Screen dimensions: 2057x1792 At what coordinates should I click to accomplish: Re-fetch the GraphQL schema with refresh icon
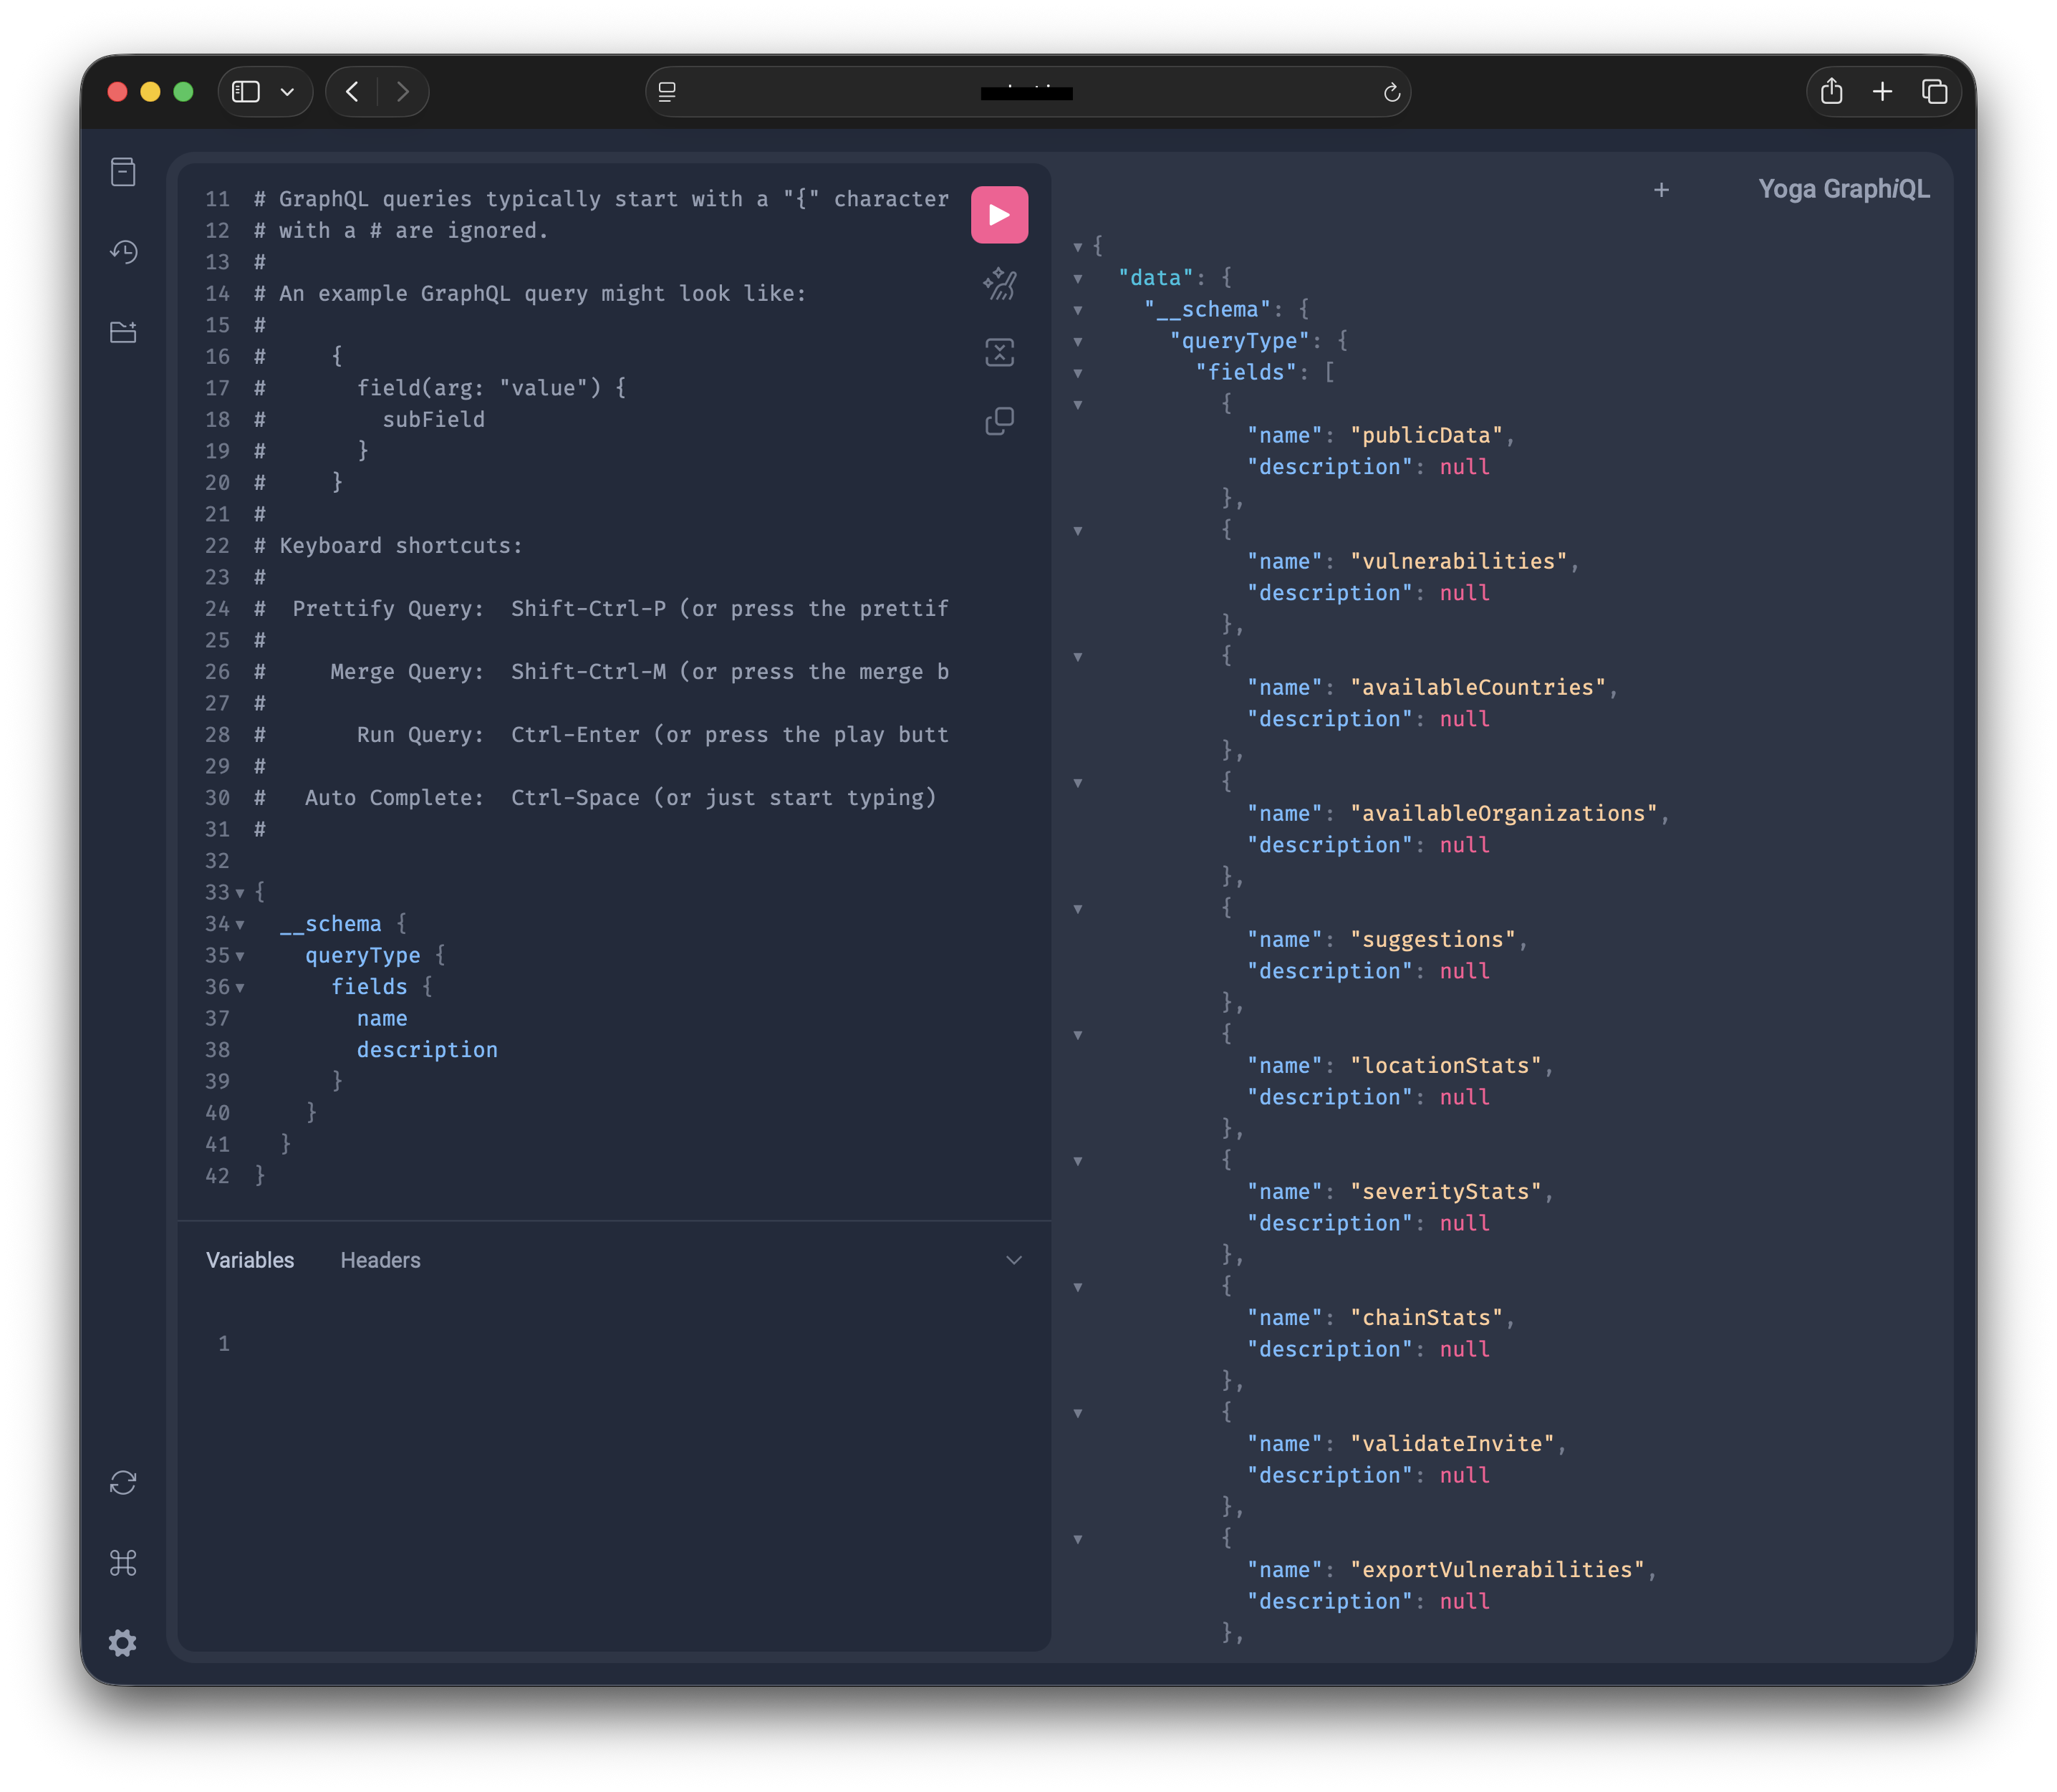click(122, 1483)
